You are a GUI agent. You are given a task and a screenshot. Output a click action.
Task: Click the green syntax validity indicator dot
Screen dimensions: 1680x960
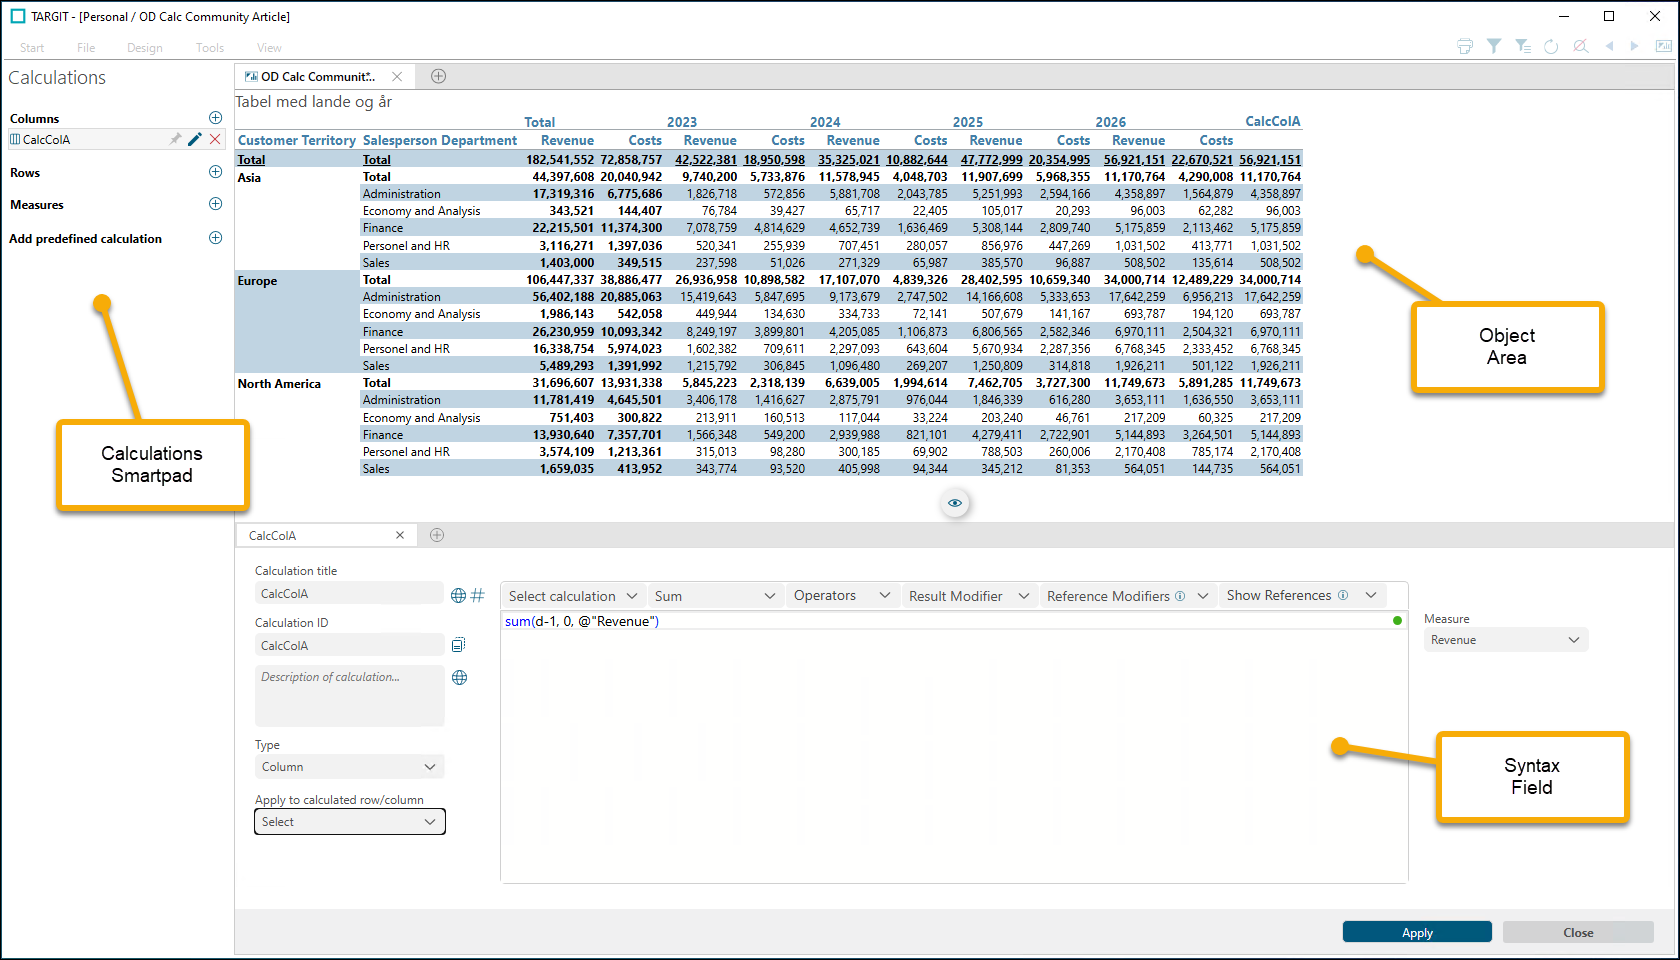[x=1397, y=621]
